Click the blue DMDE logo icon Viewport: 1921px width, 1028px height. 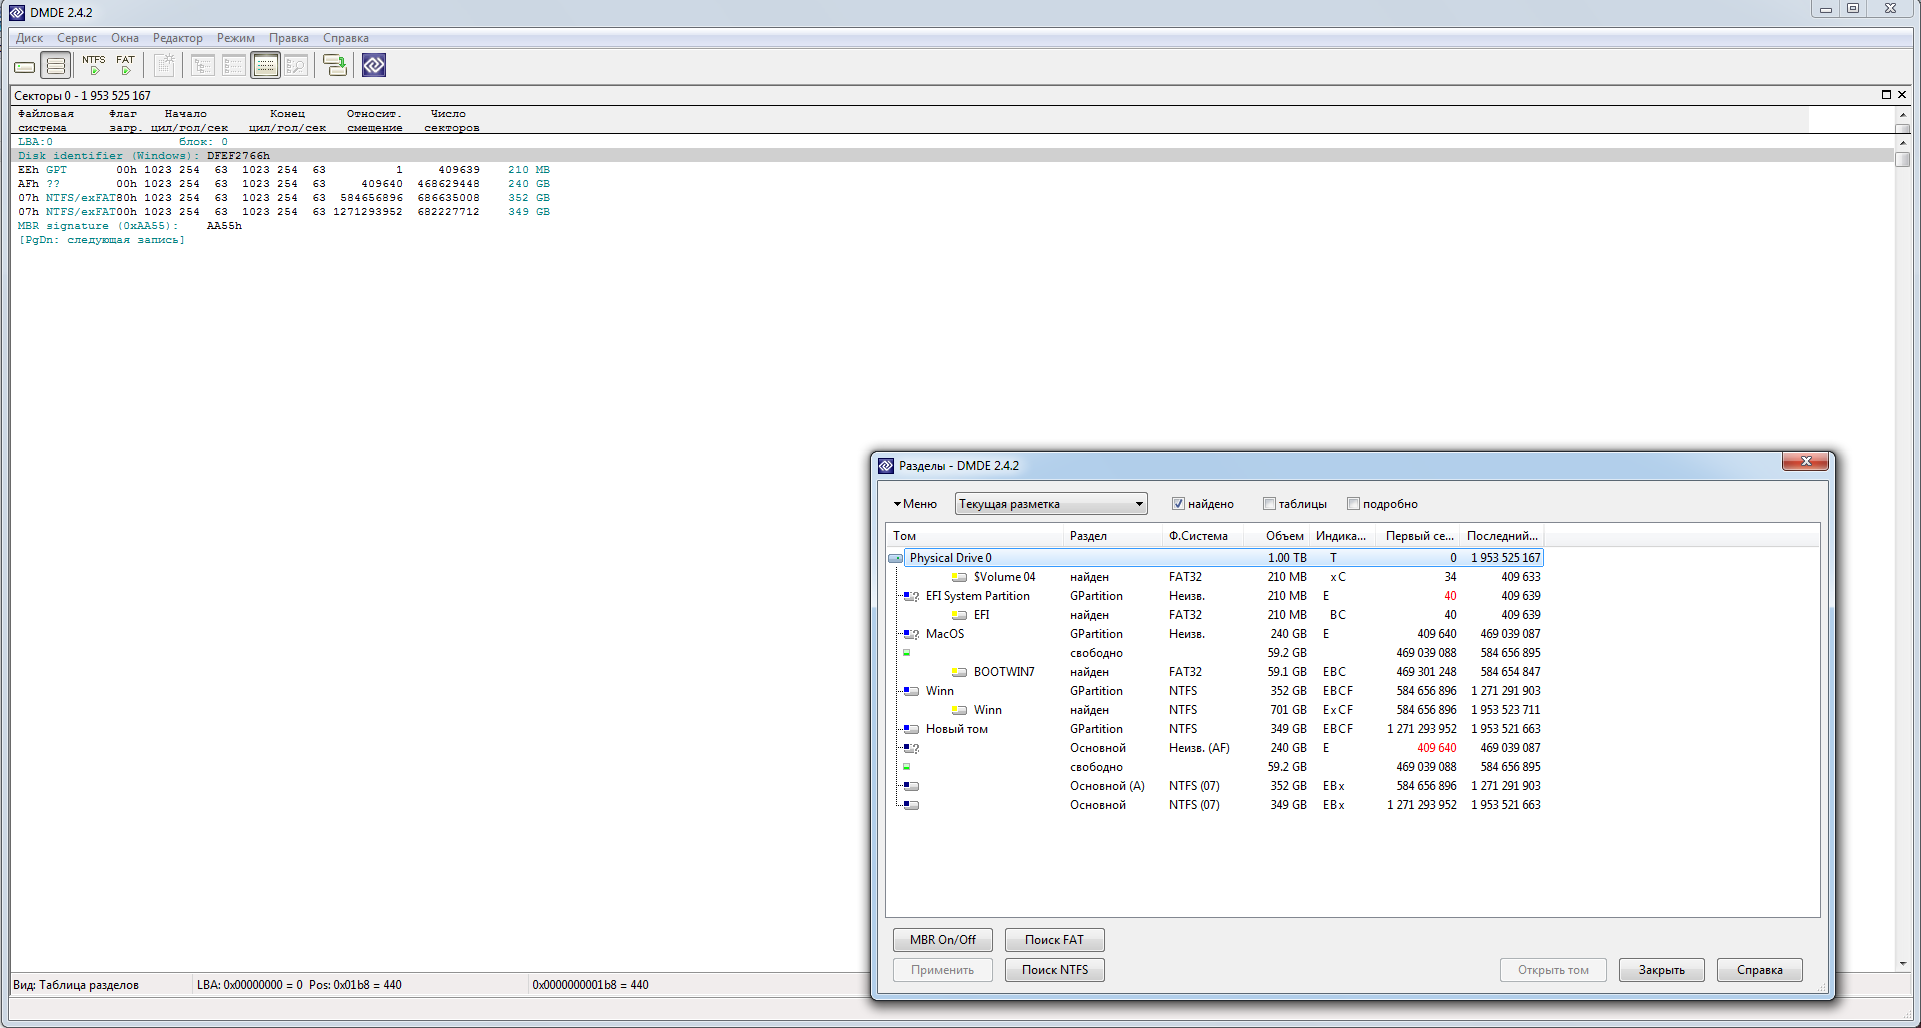point(374,66)
